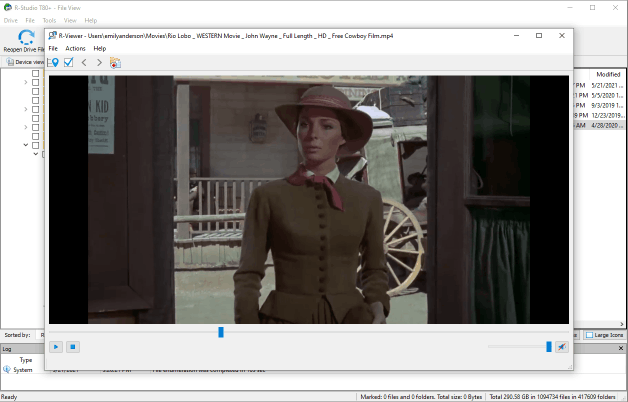Image resolution: width=628 pixels, height=402 pixels.
Task: Click the horizontal scrollbar right arrow in file list
Action: tap(622, 324)
